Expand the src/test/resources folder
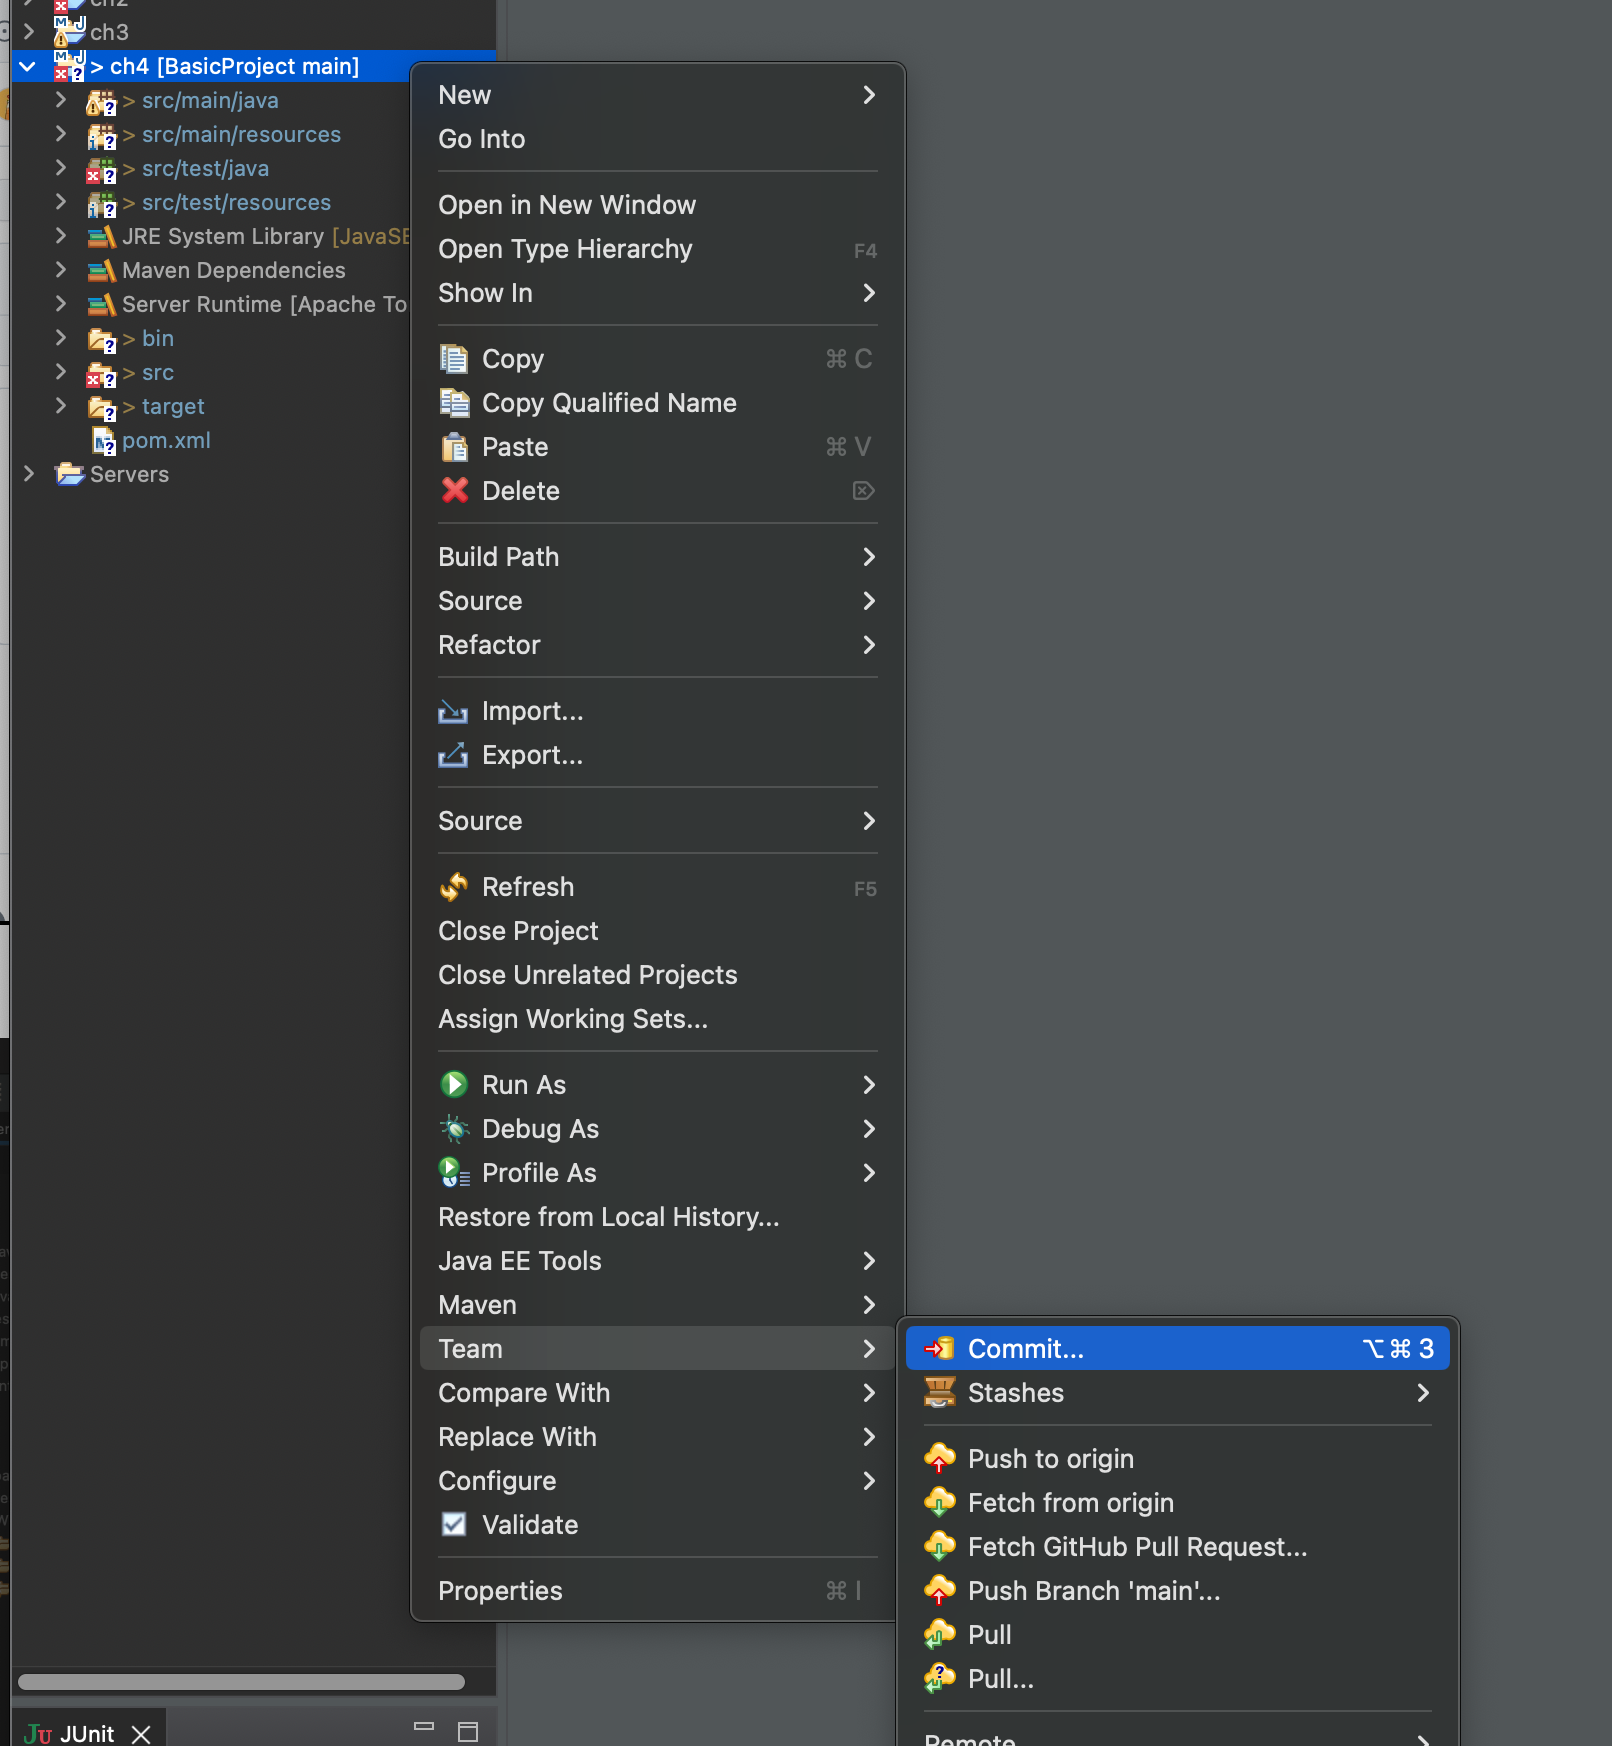The image size is (1612, 1746). pyautogui.click(x=61, y=202)
